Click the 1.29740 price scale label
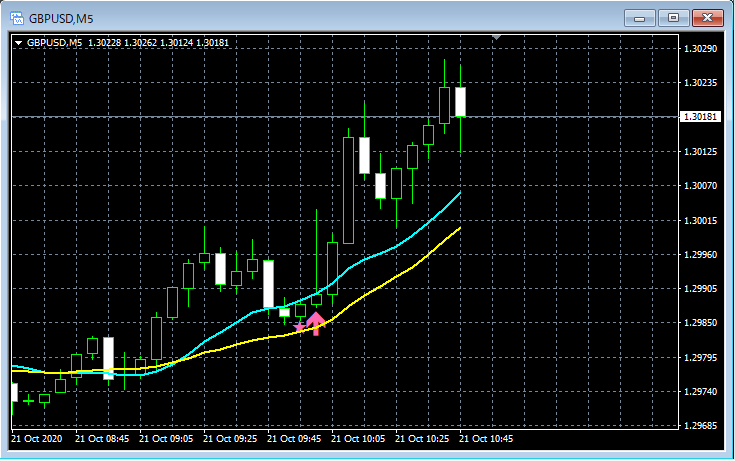This screenshot has width=735, height=461. pyautogui.click(x=700, y=392)
